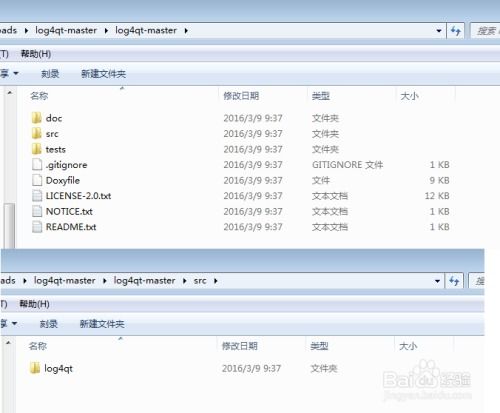Screen dimensions: 500x413
Task: Click refresh icon in upper address bar
Action: point(455,31)
